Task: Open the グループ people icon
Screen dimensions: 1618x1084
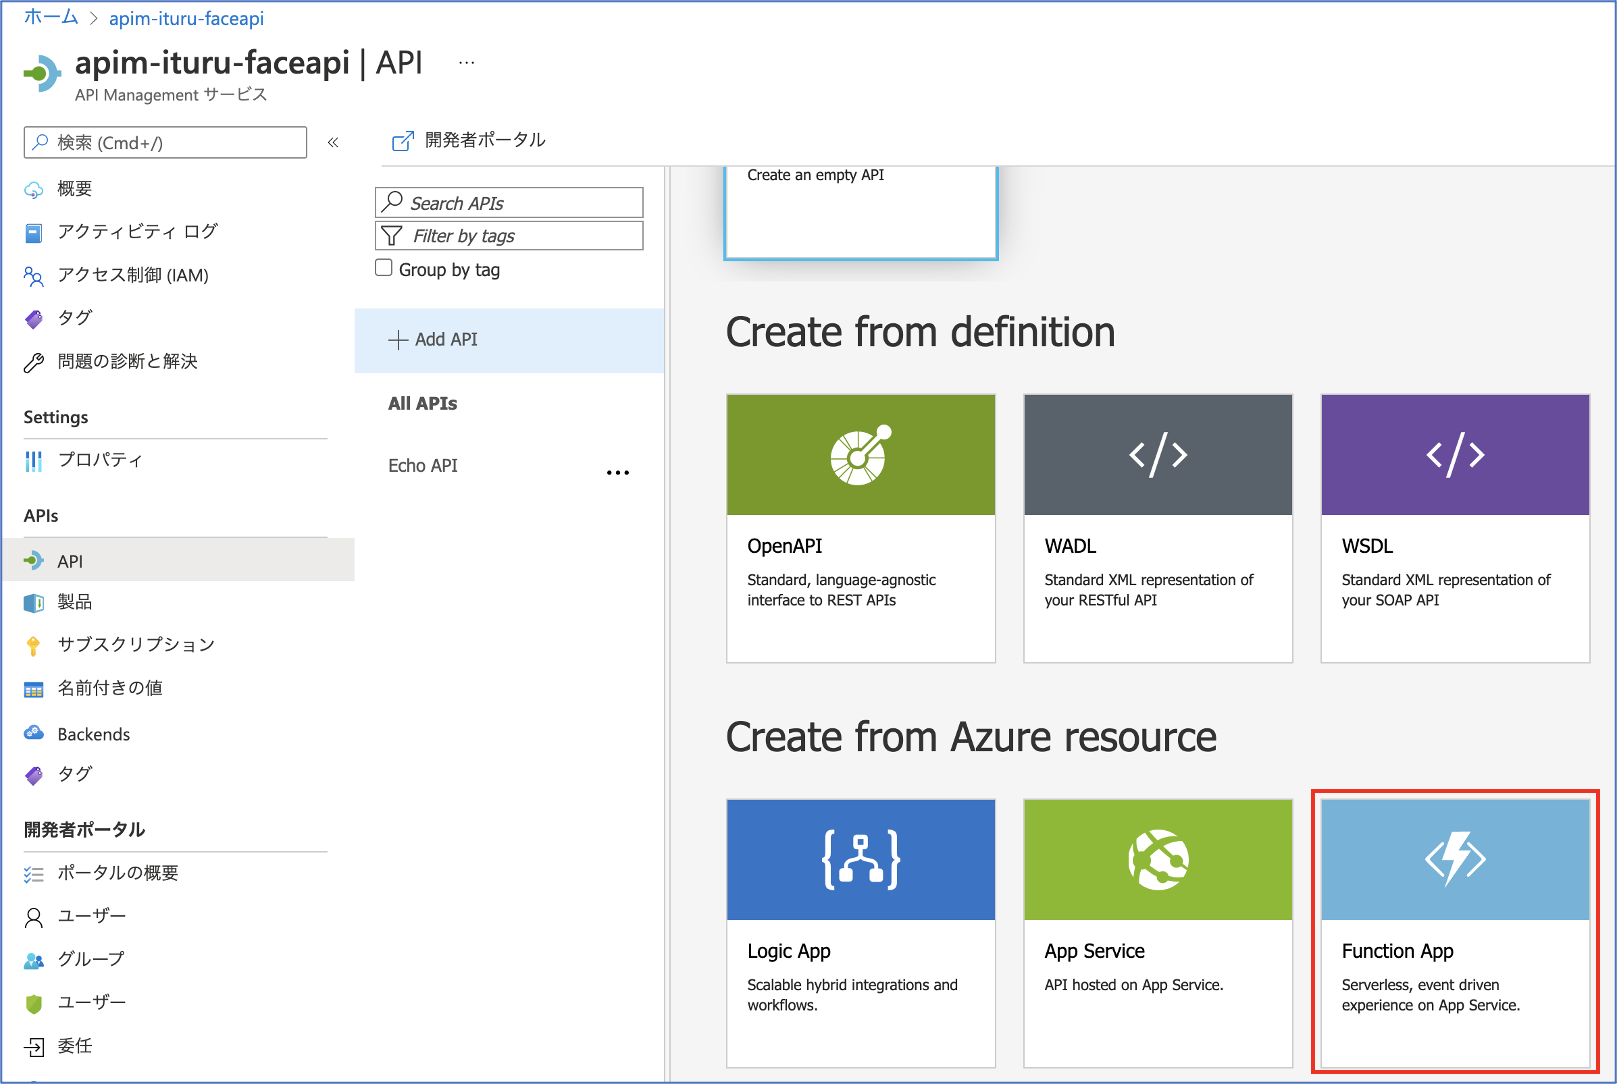Action: 34,960
